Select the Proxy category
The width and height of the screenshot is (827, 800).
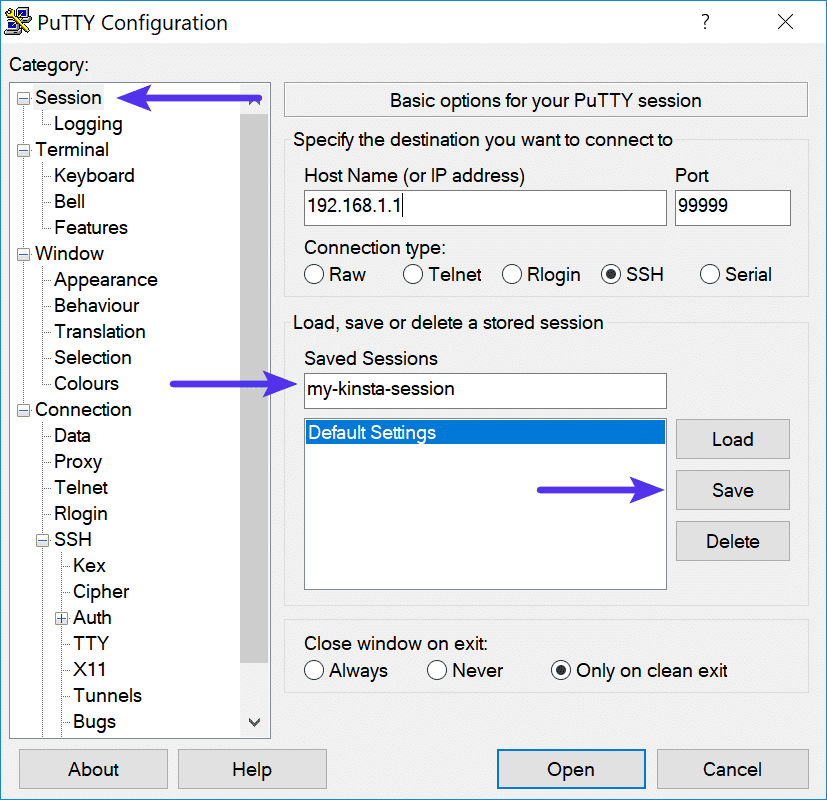click(77, 461)
